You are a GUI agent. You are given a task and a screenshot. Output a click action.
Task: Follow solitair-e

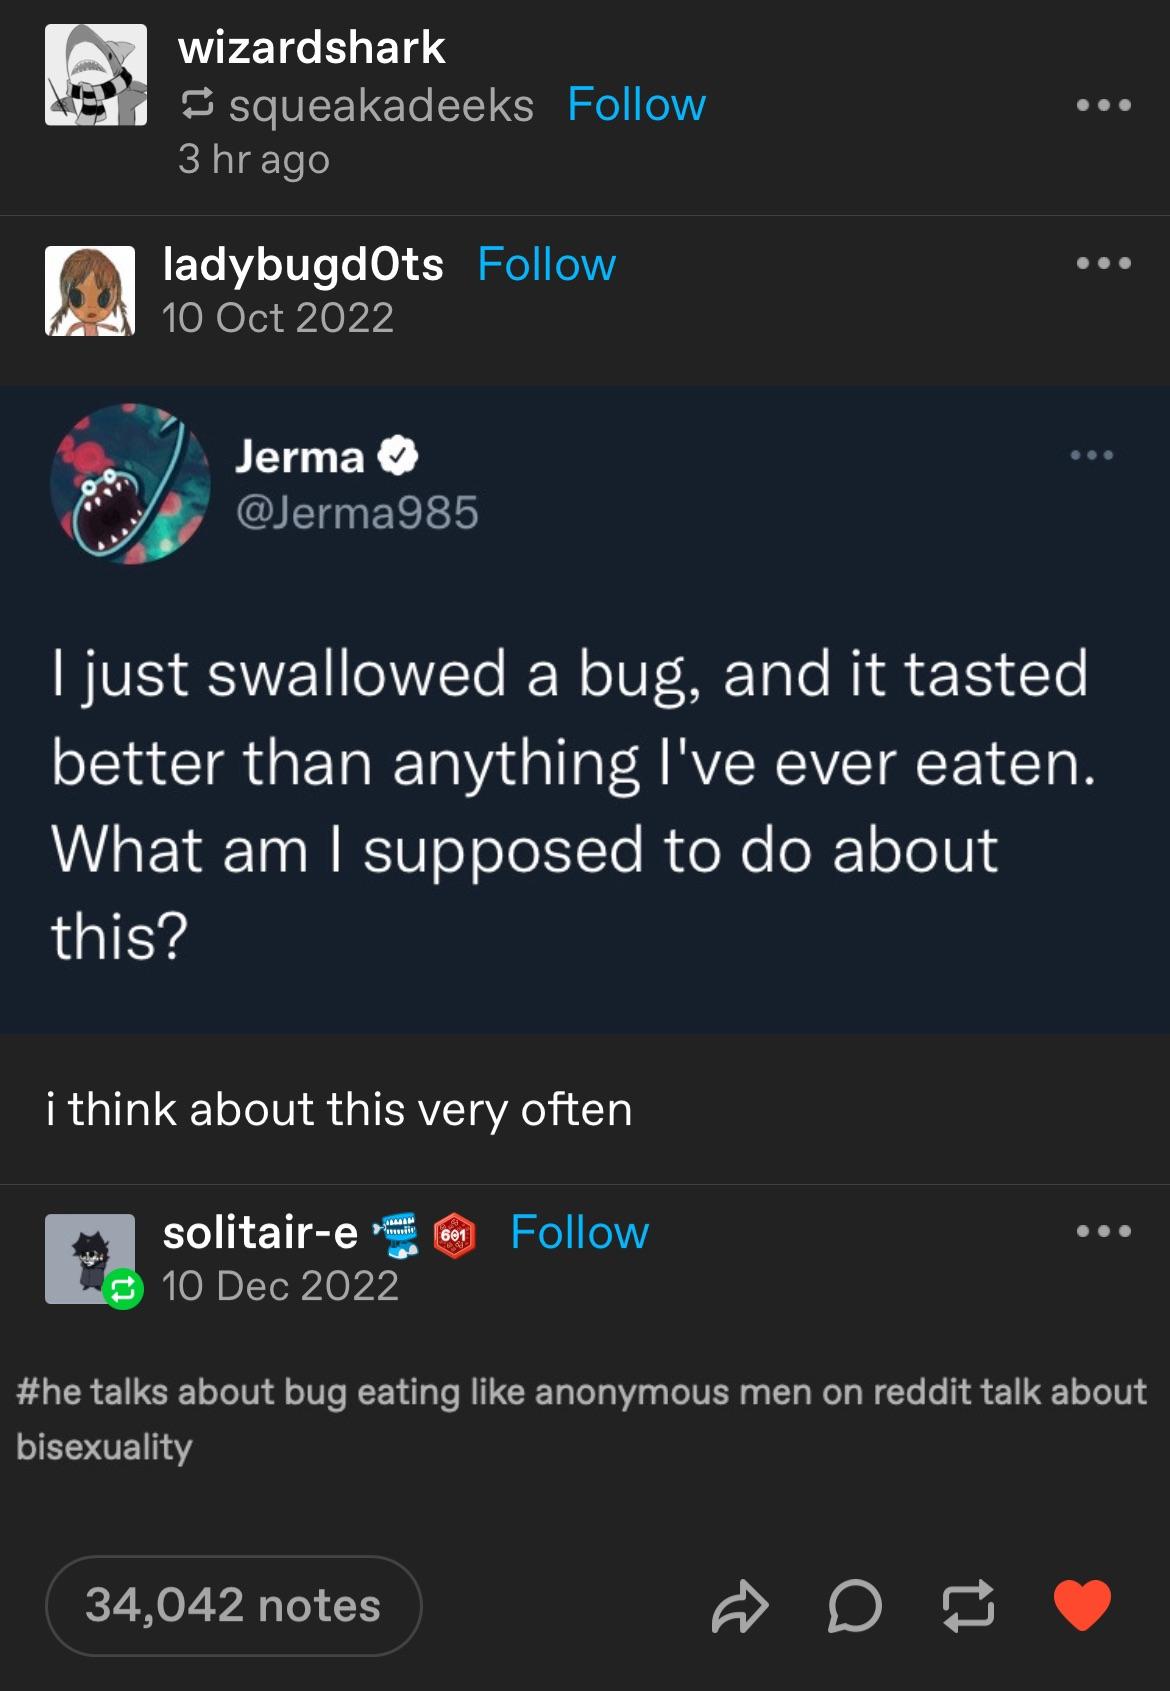pos(582,1233)
